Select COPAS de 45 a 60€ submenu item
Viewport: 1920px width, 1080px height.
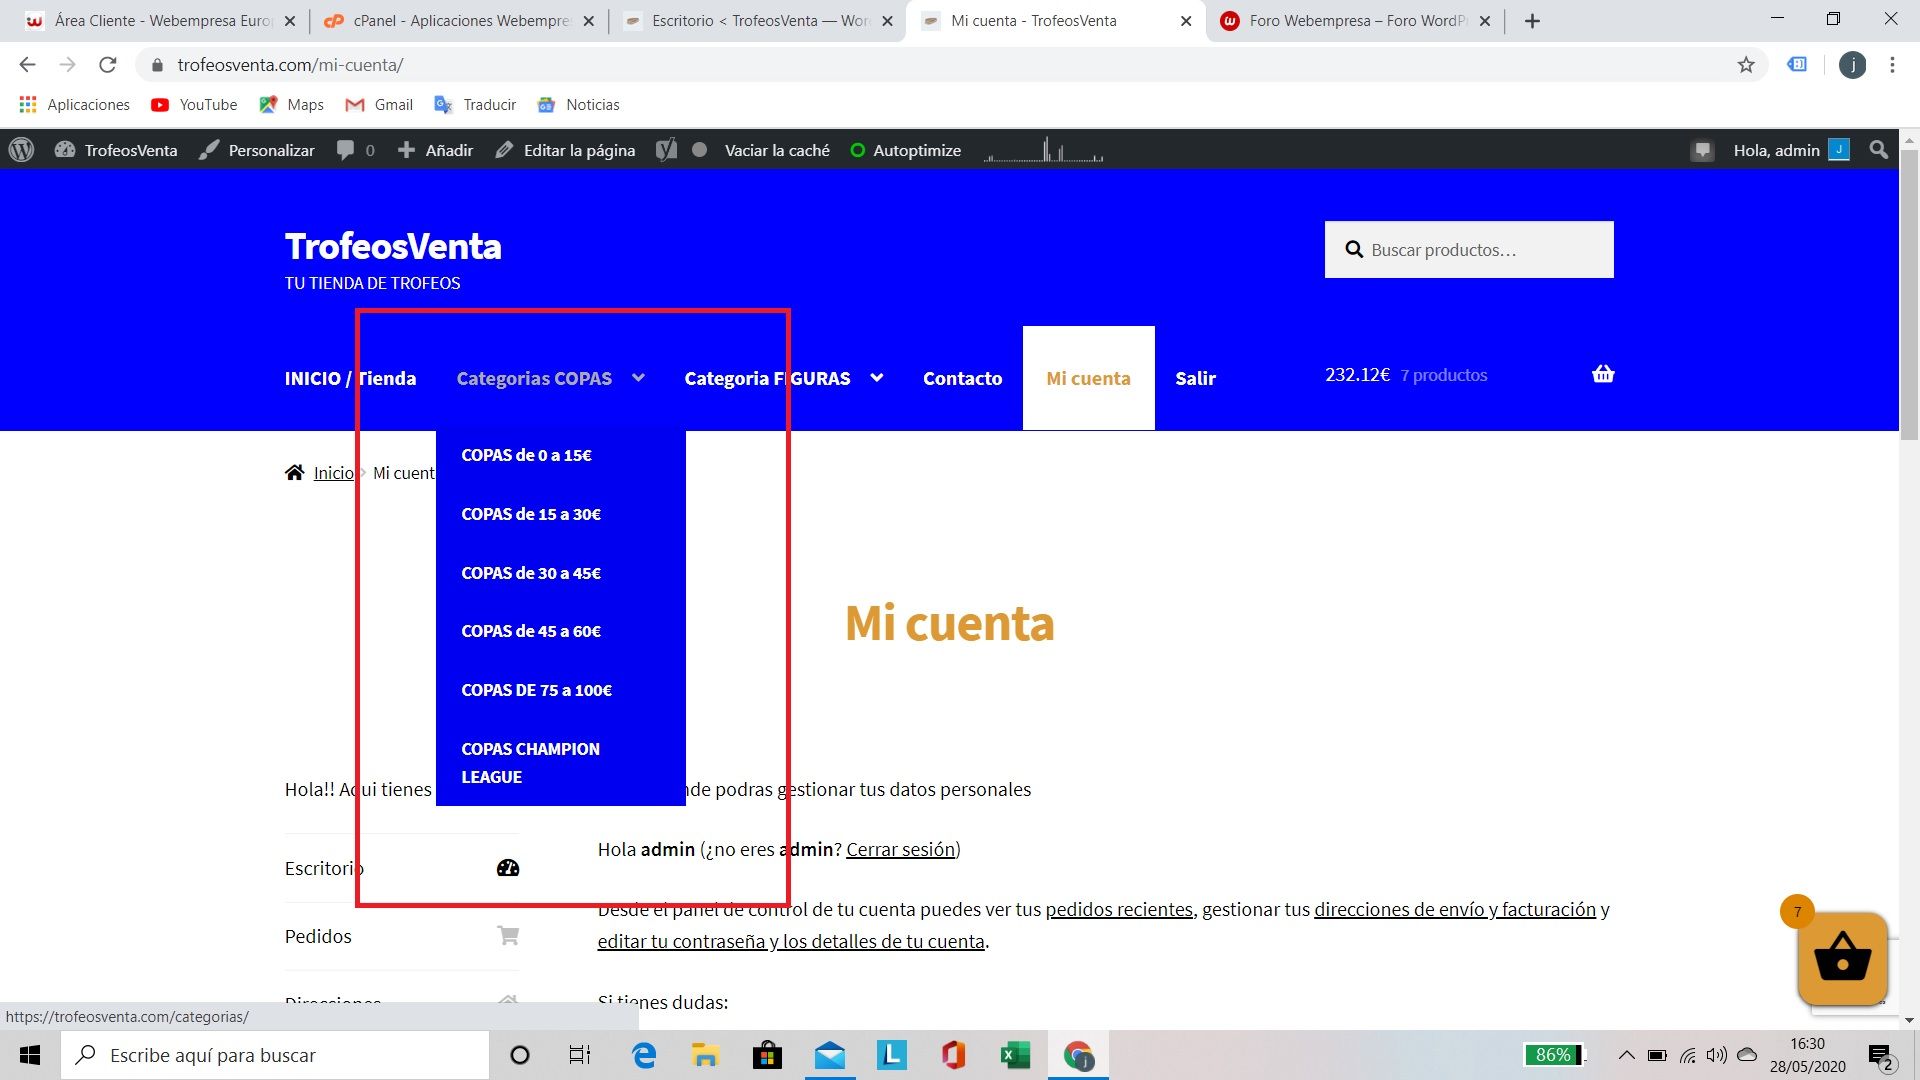(x=531, y=631)
